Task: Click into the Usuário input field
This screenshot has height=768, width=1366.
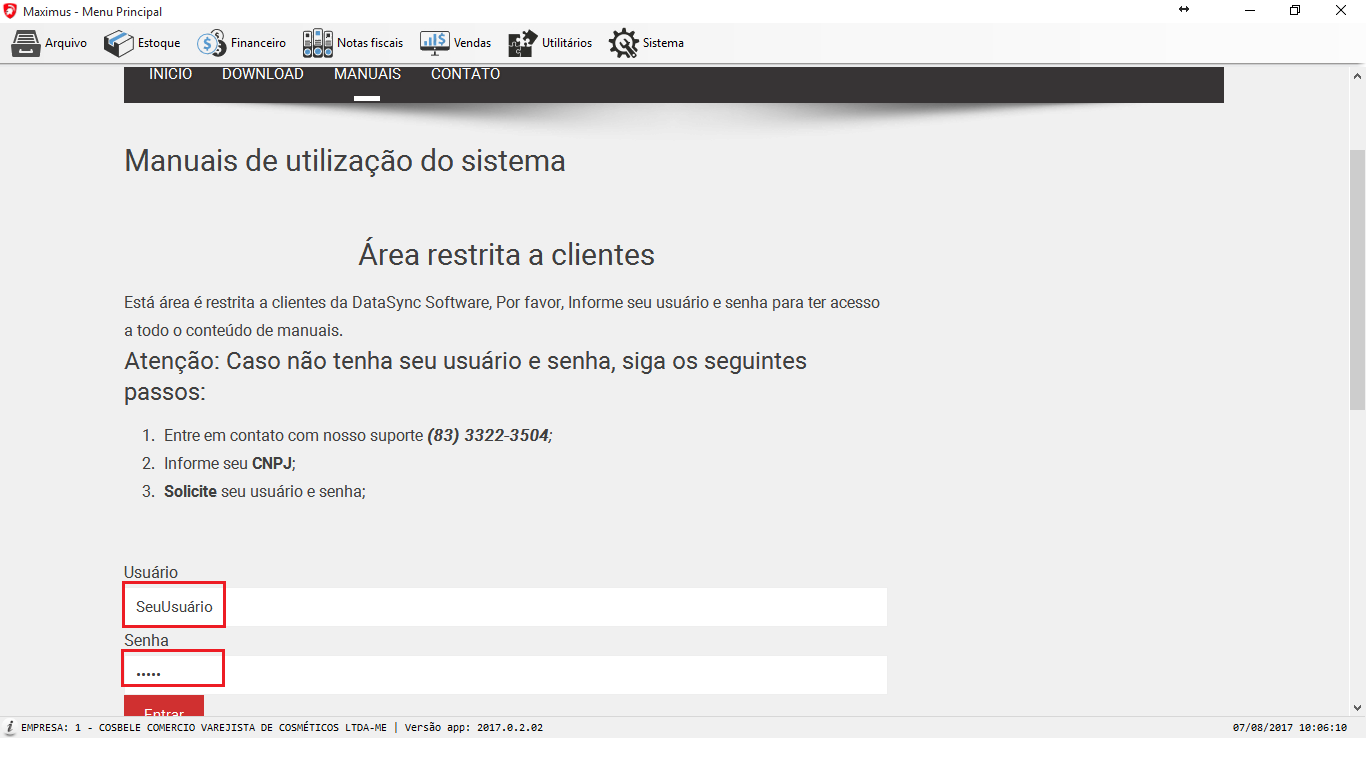Action: 505,607
